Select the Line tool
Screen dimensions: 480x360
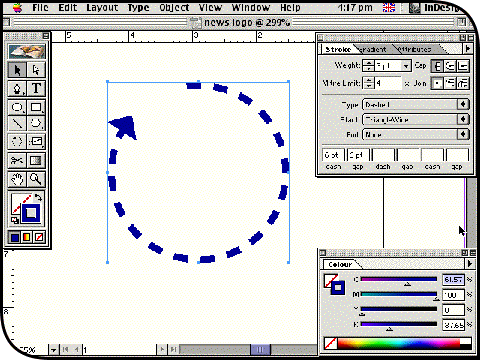[17, 123]
